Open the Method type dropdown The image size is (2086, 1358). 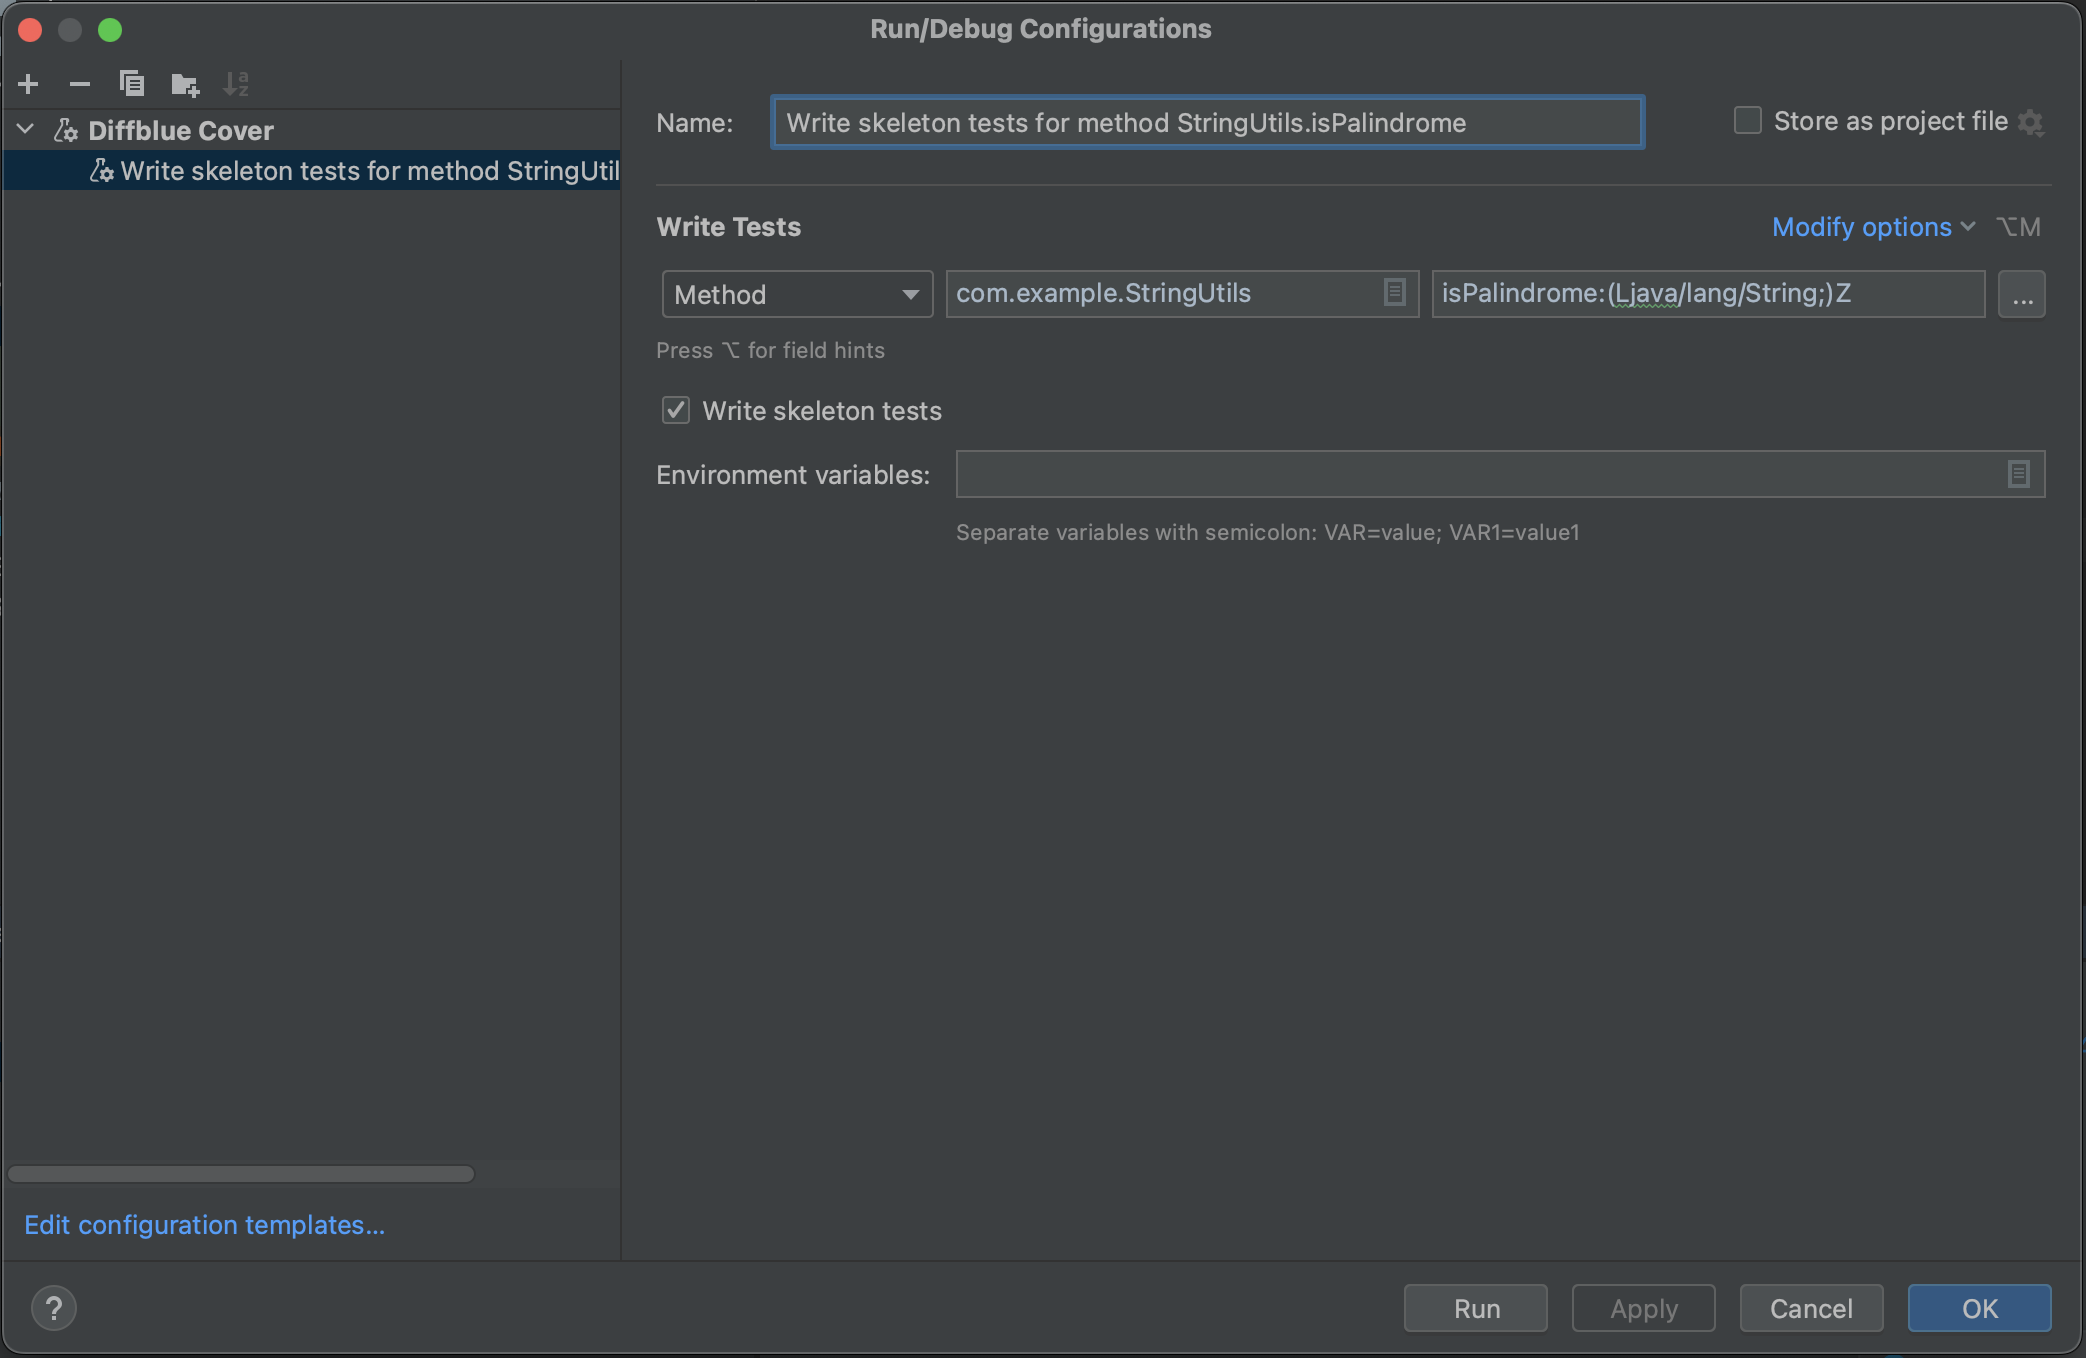[796, 295]
